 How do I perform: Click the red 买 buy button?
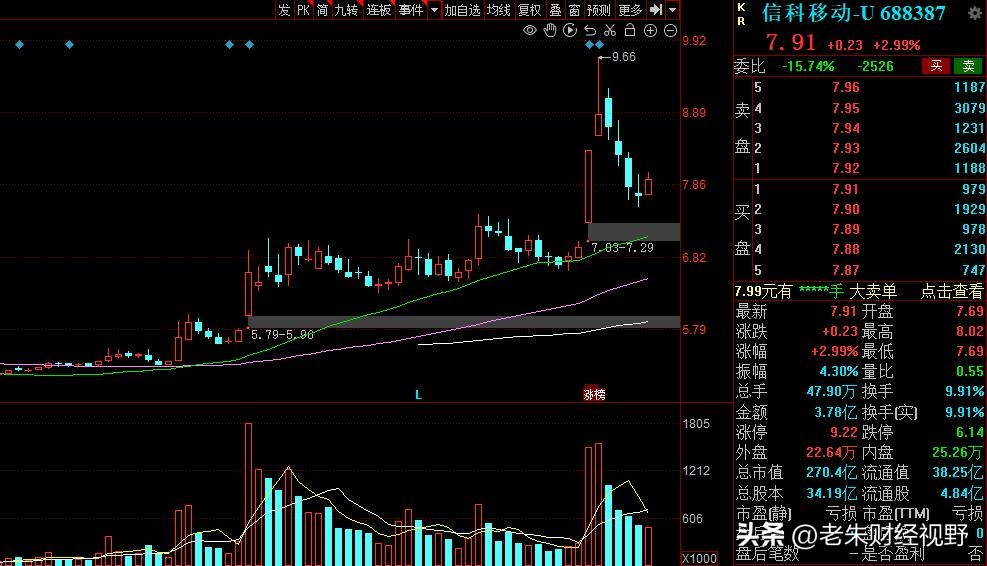[936, 65]
